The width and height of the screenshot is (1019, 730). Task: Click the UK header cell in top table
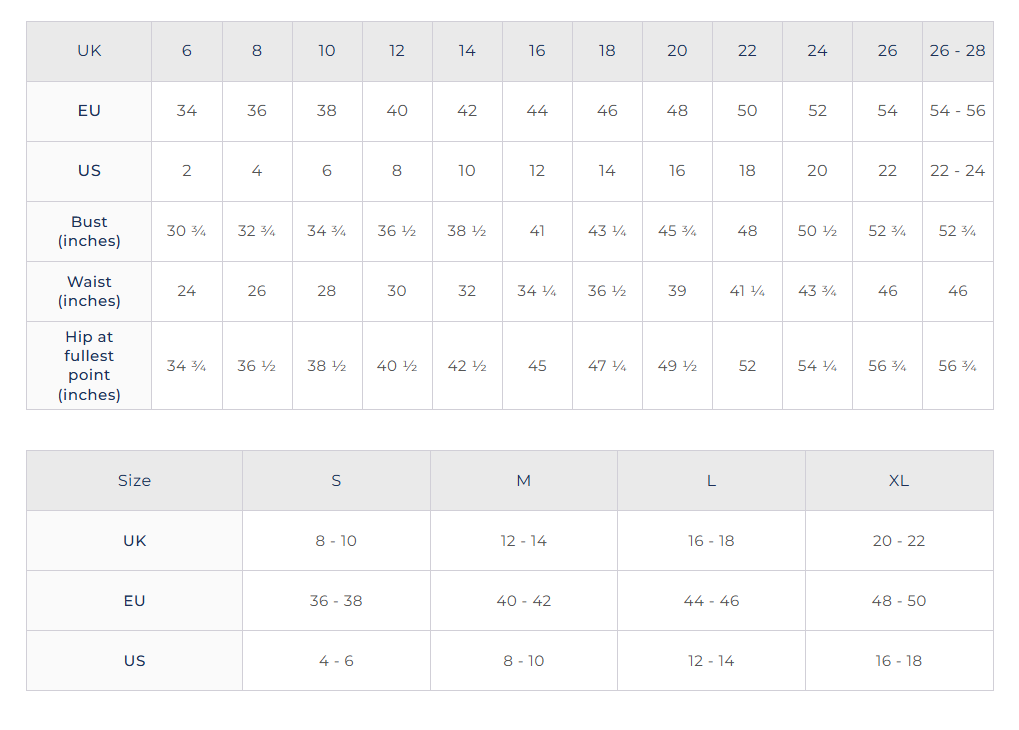pos(89,51)
